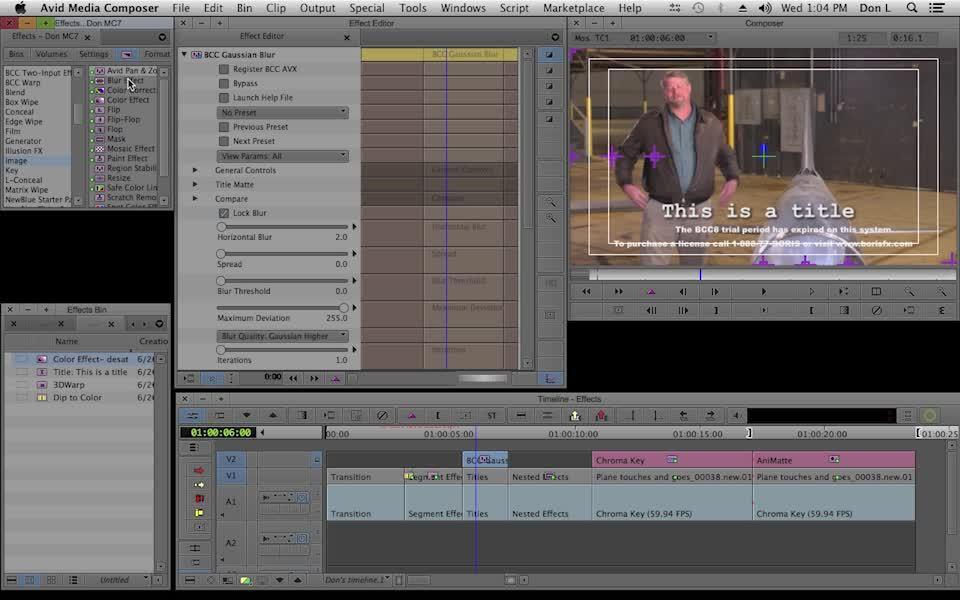Open Spotlight search in menu bar
This screenshot has width=960, height=600.
click(x=912, y=8)
